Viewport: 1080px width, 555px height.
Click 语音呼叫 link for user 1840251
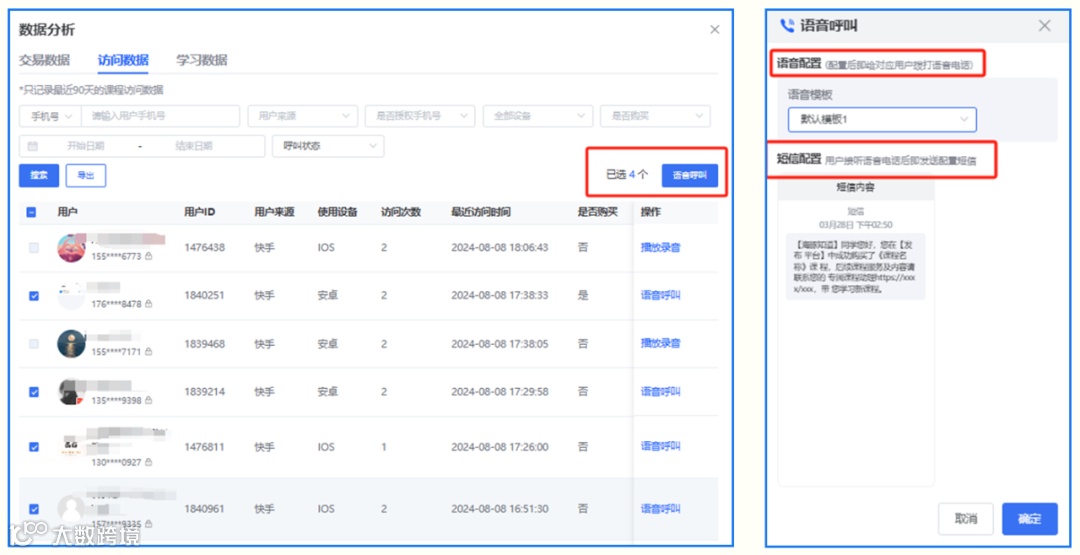(x=661, y=295)
